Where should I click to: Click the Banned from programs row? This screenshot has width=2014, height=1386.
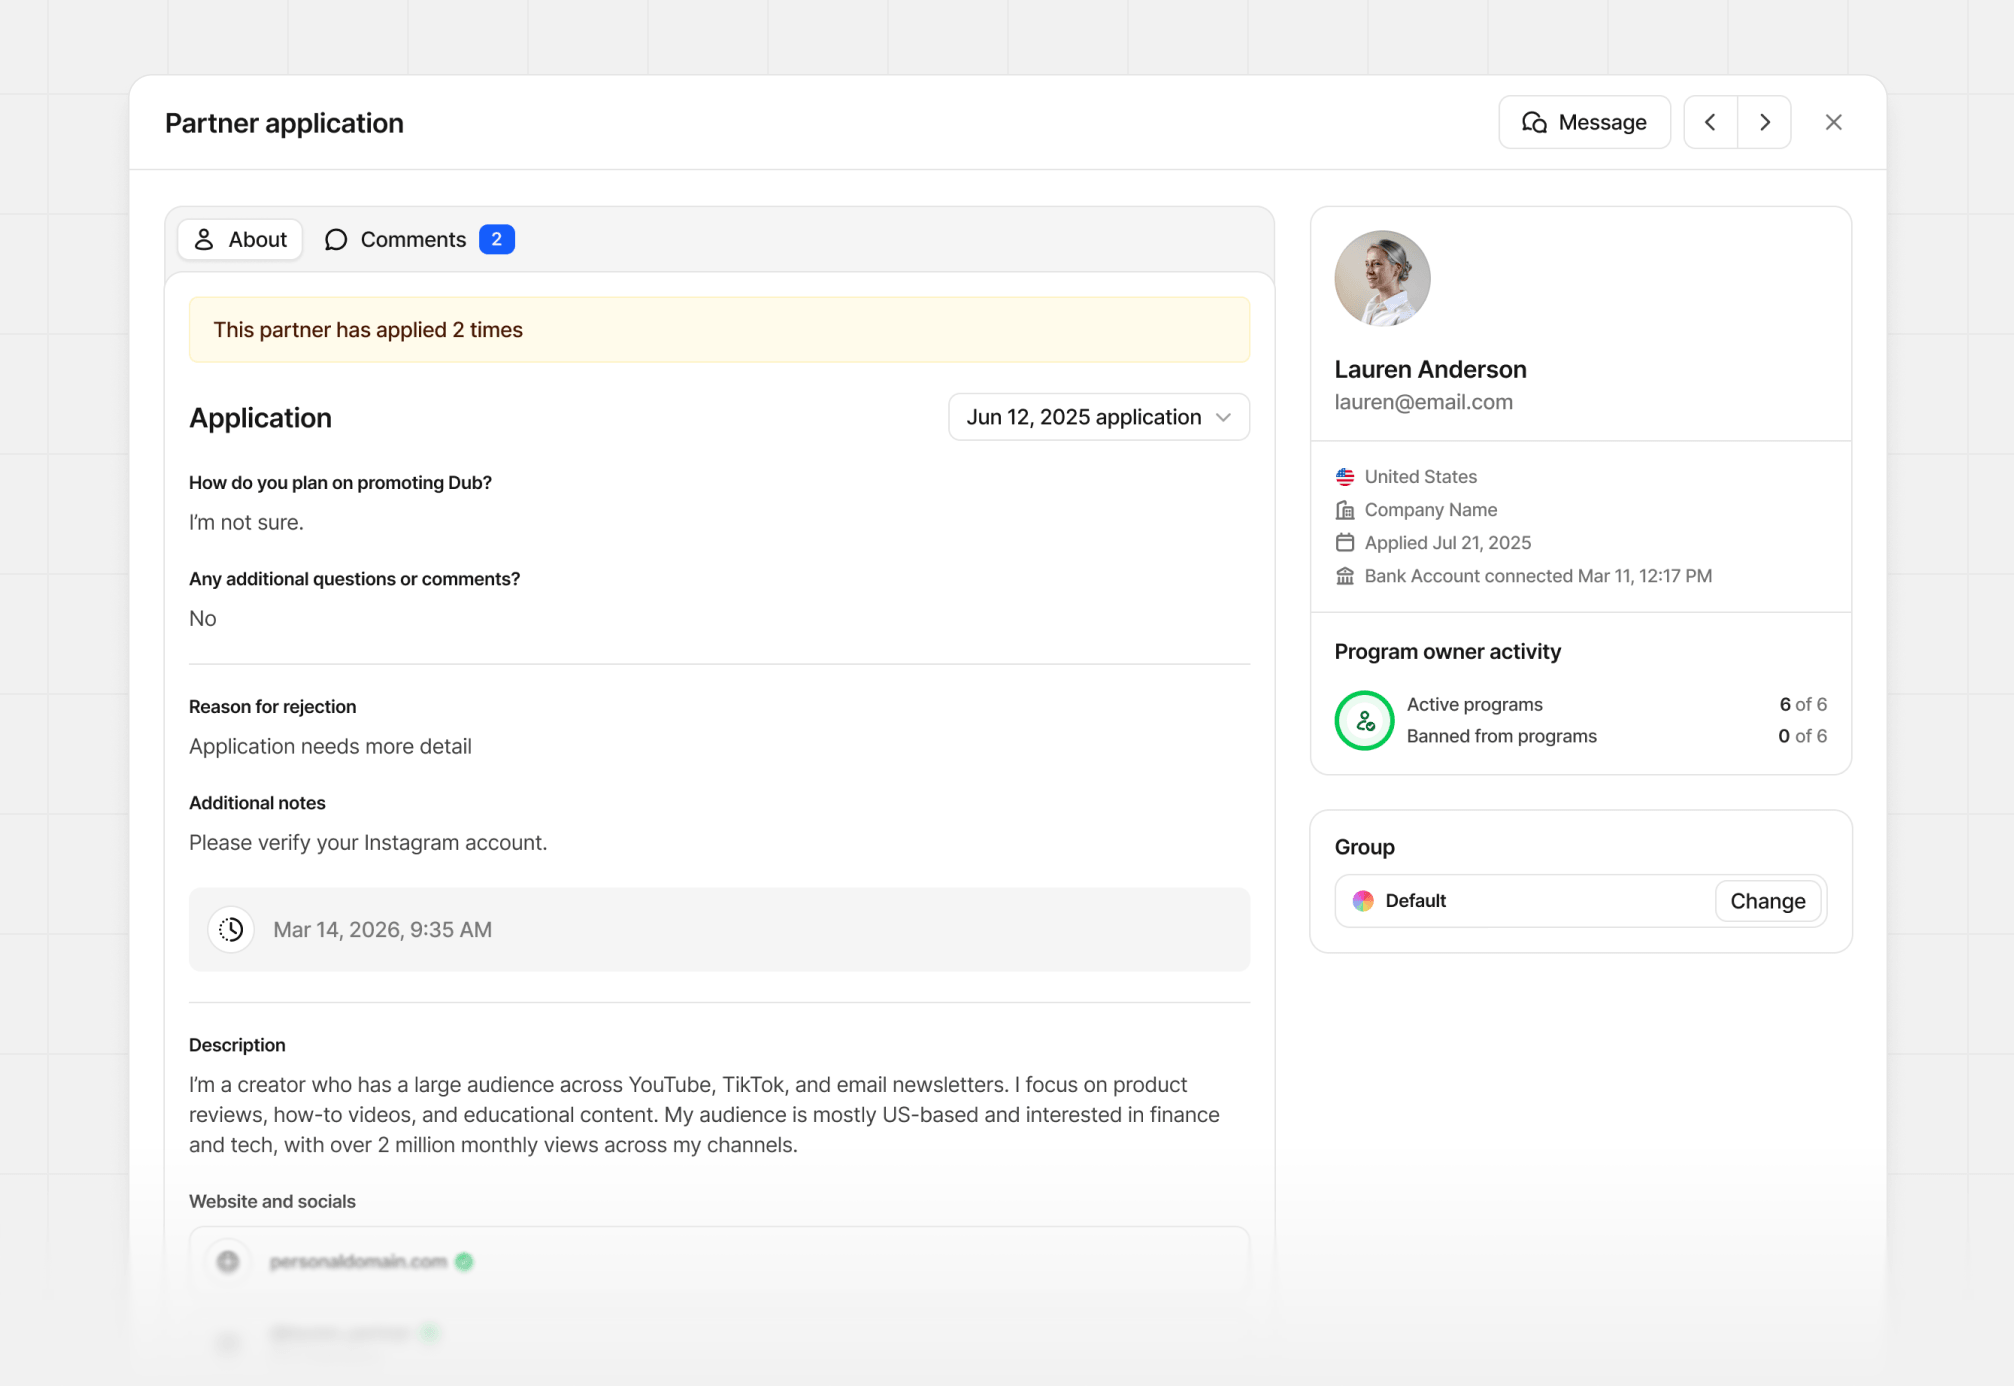(x=1616, y=737)
